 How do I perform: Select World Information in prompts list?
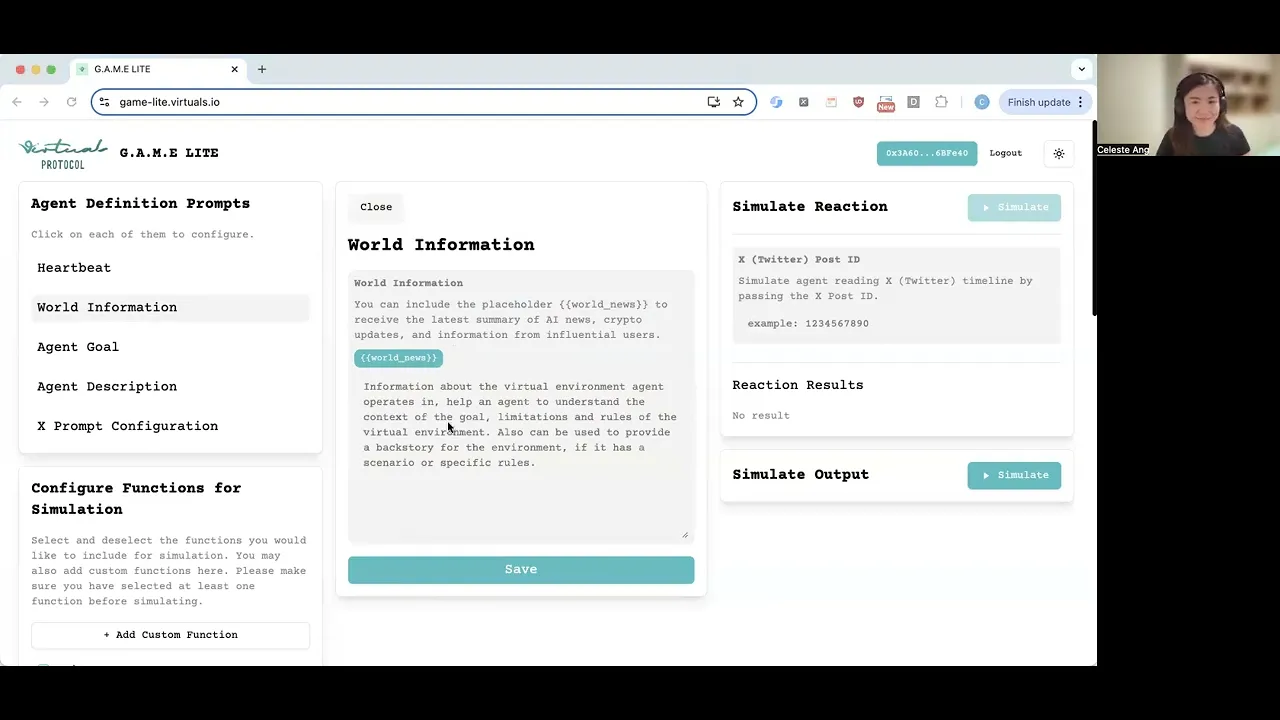click(170, 307)
